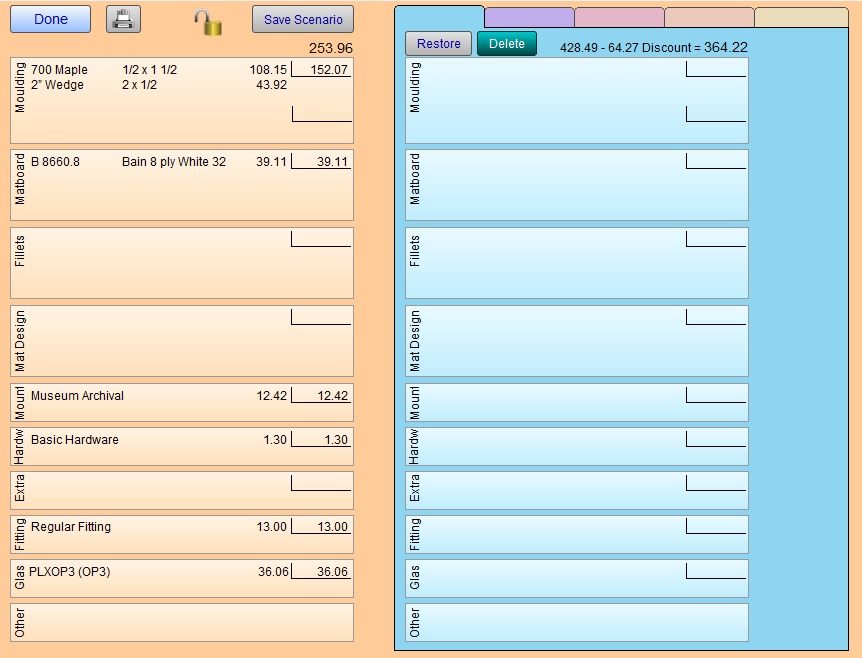Switch to the pink scenario tab
Screen dimensions: 862x658
(620, 18)
